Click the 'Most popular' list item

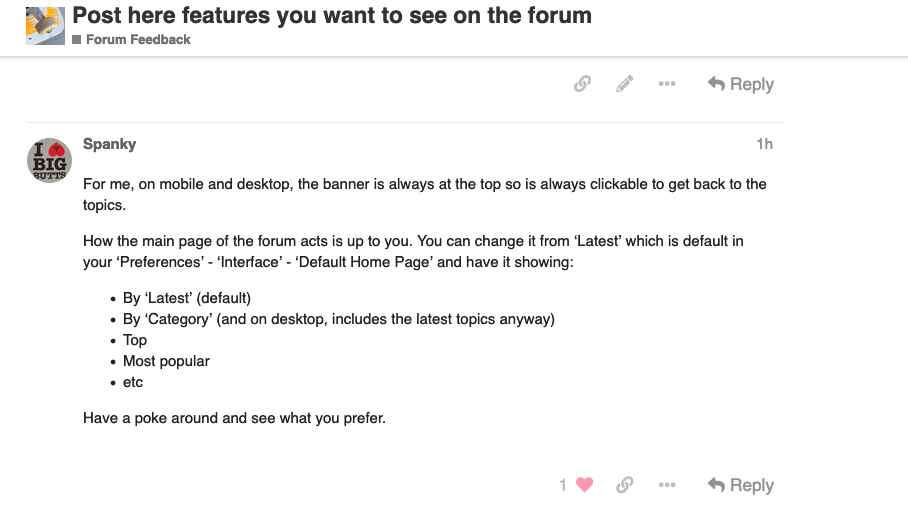[x=166, y=361]
